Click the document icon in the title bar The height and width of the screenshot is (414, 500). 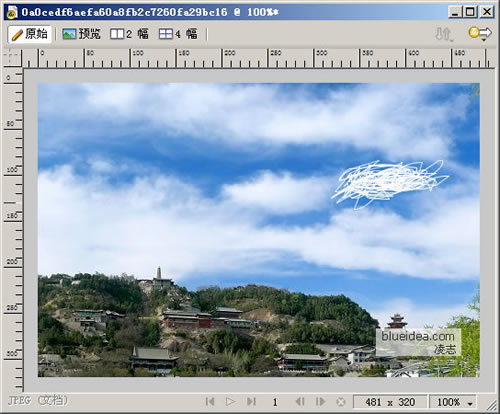pyautogui.click(x=12, y=12)
